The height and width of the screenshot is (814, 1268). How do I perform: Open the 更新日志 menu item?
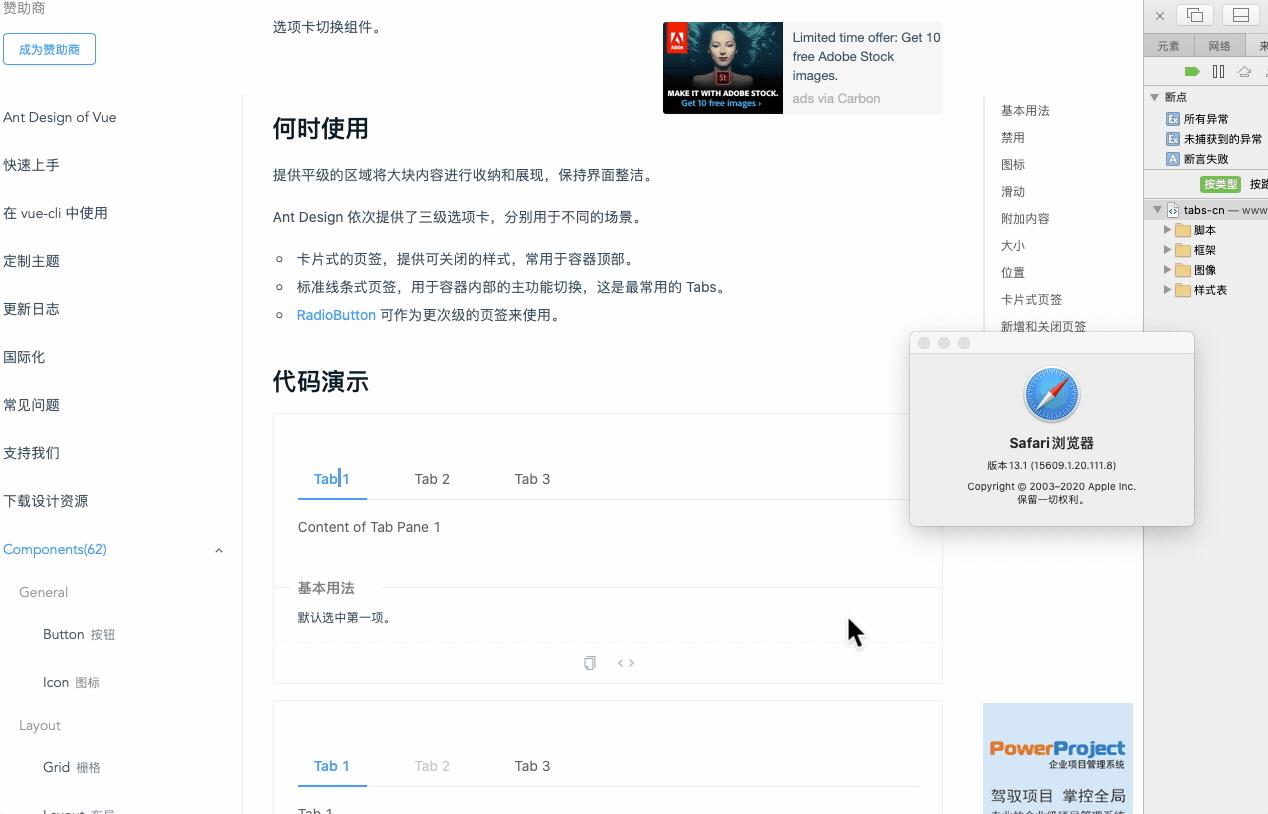click(31, 309)
